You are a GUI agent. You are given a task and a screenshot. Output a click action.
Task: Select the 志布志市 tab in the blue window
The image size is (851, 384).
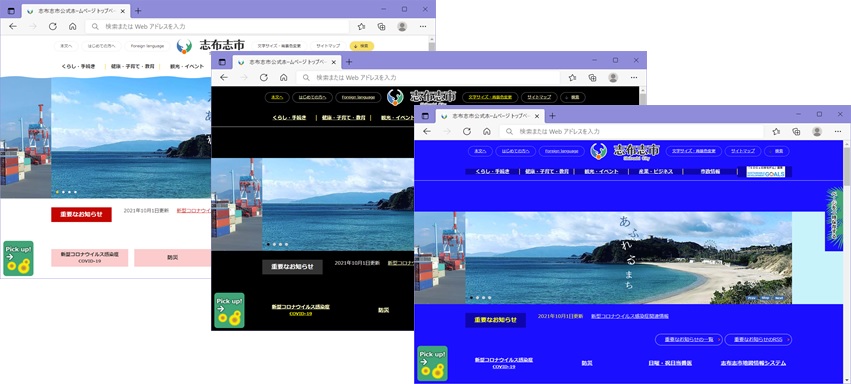(490, 116)
